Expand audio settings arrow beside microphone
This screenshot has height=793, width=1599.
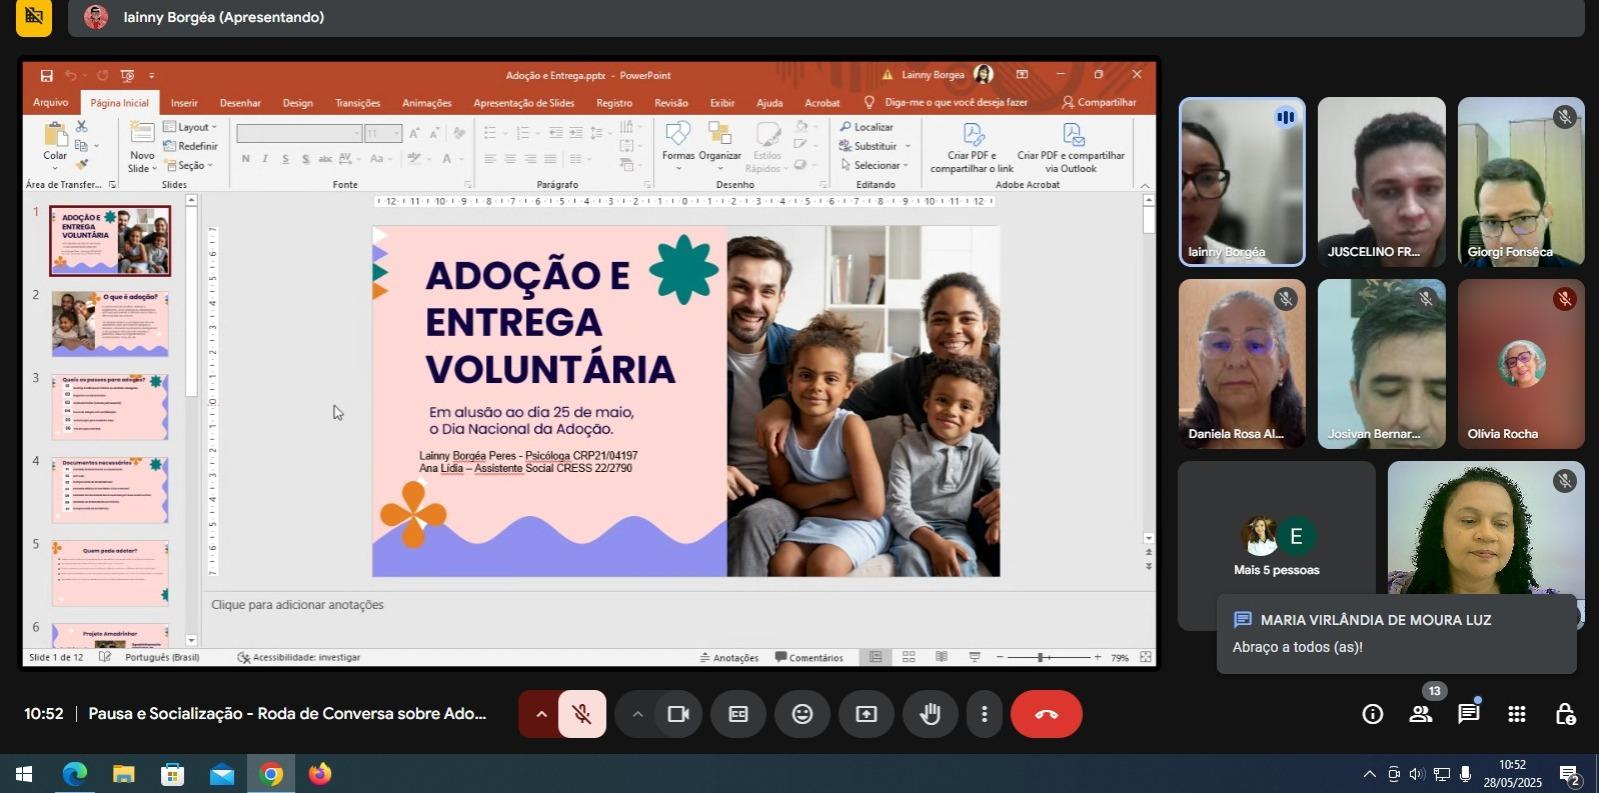pos(540,714)
